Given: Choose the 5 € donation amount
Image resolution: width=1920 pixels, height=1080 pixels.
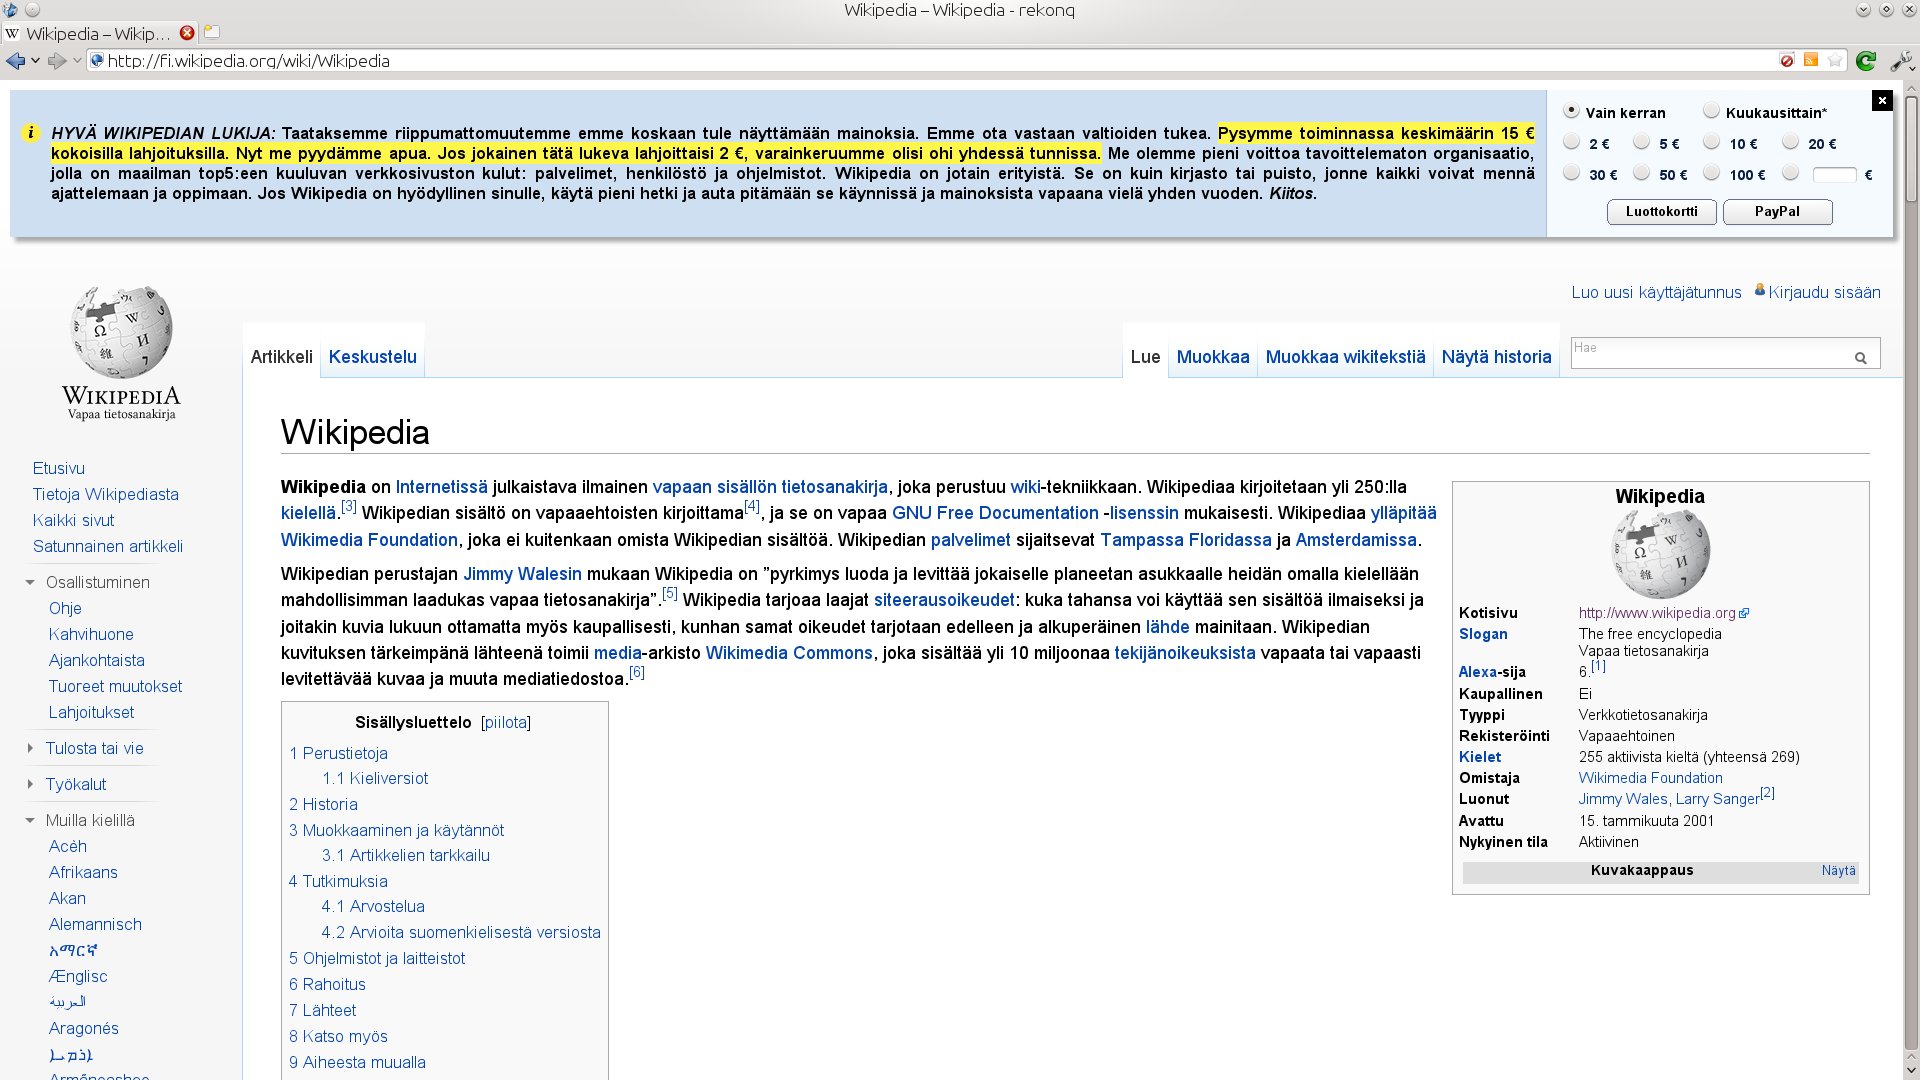Looking at the screenshot, I should point(1642,142).
